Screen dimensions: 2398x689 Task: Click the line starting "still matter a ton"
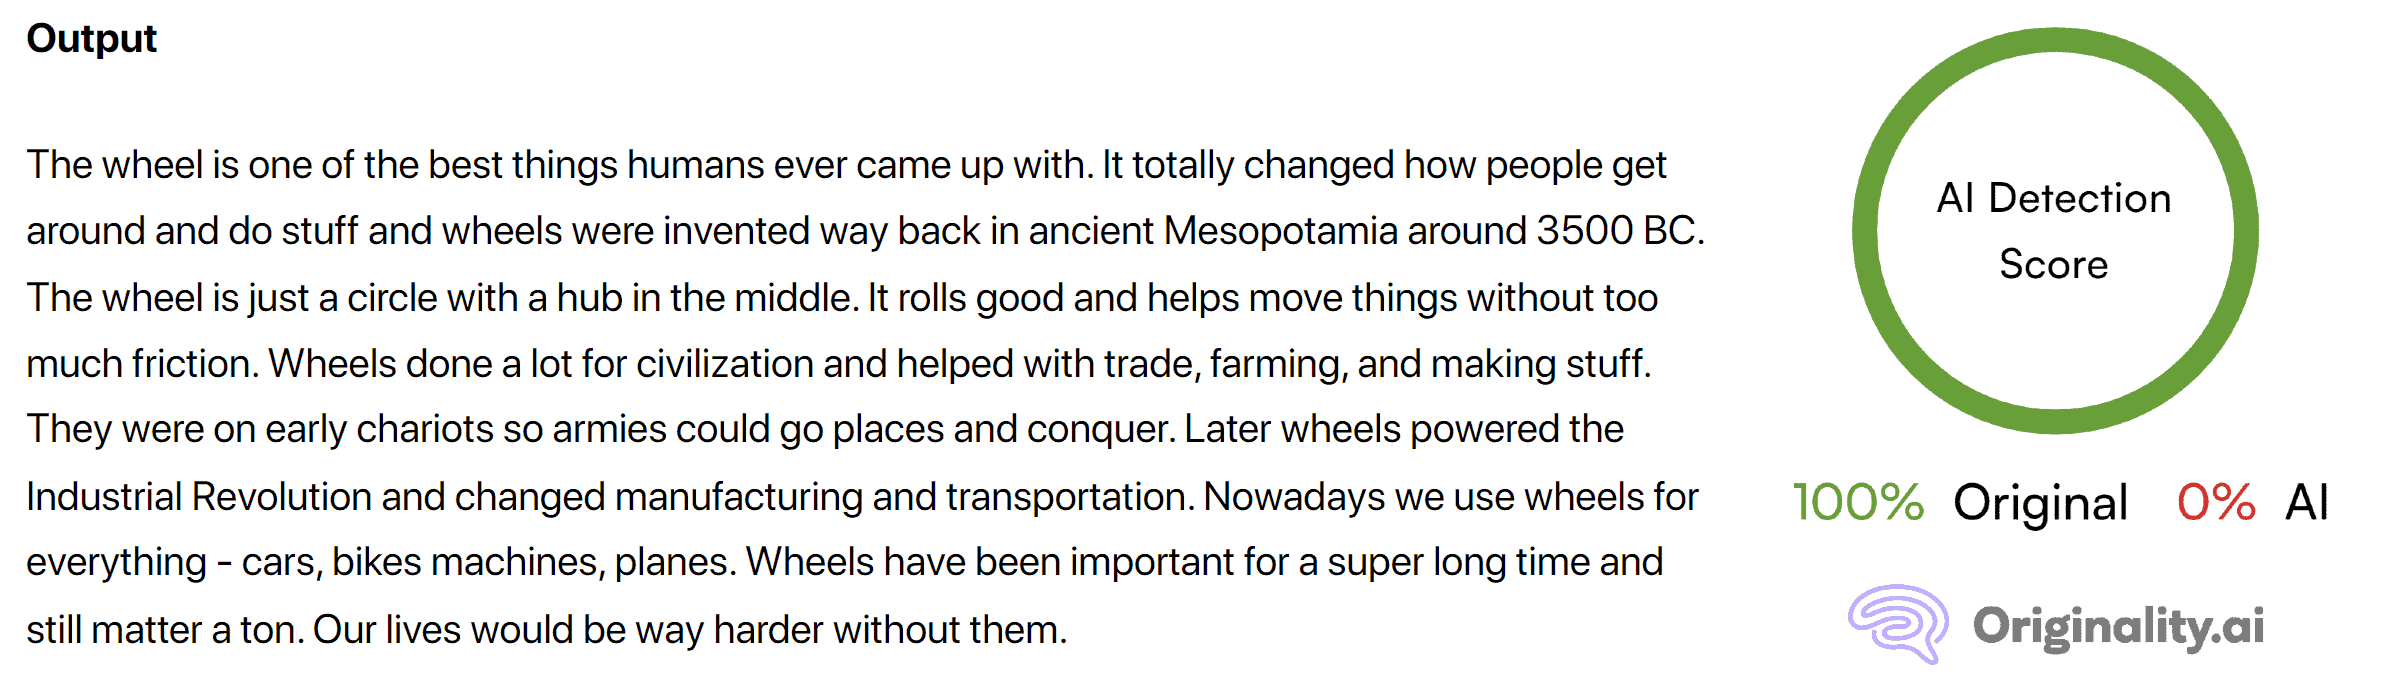(x=547, y=630)
